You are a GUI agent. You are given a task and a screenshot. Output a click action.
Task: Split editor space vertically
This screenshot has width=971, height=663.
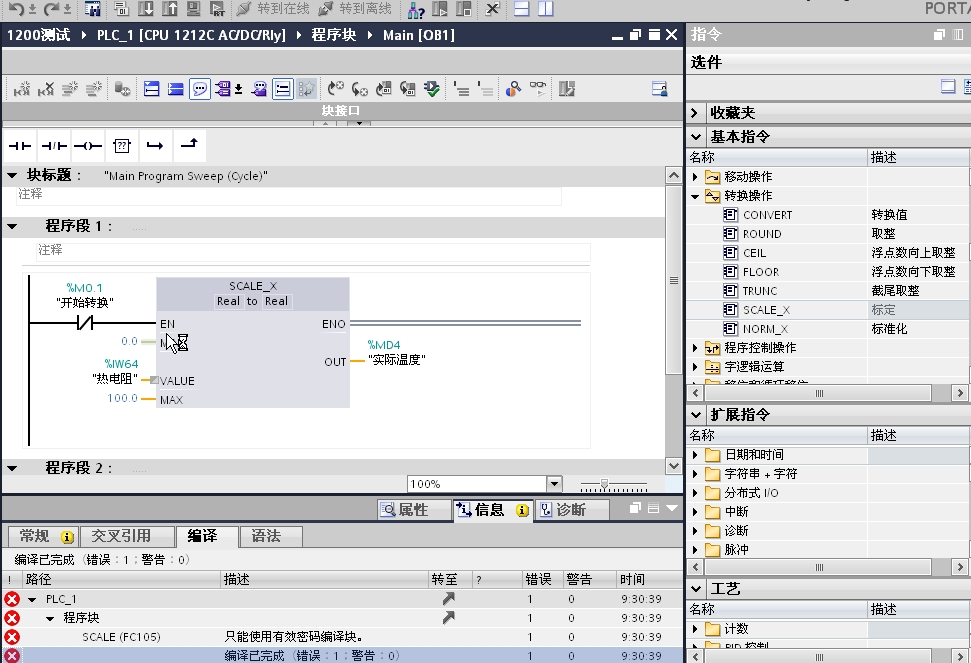pos(546,9)
